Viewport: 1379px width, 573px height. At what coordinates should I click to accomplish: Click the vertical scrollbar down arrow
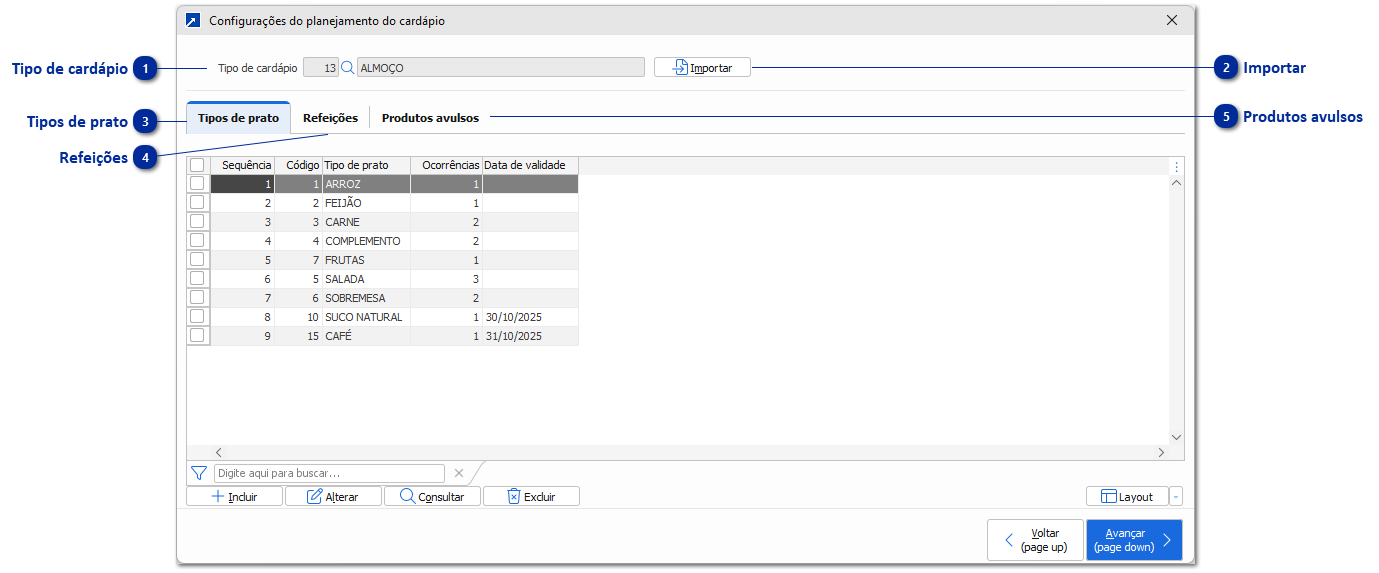(1176, 437)
